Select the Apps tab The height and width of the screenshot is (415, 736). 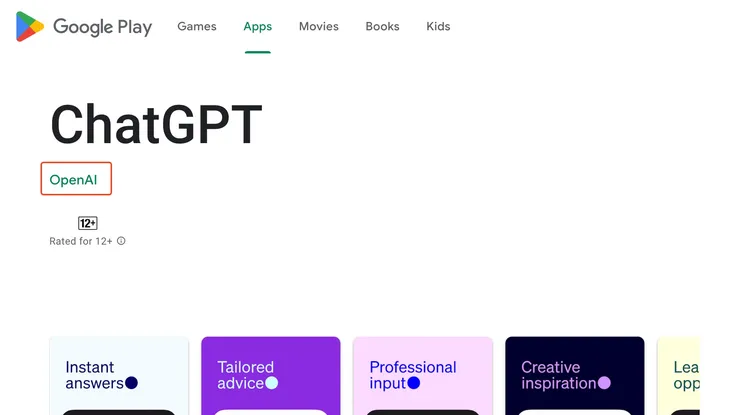pos(257,26)
